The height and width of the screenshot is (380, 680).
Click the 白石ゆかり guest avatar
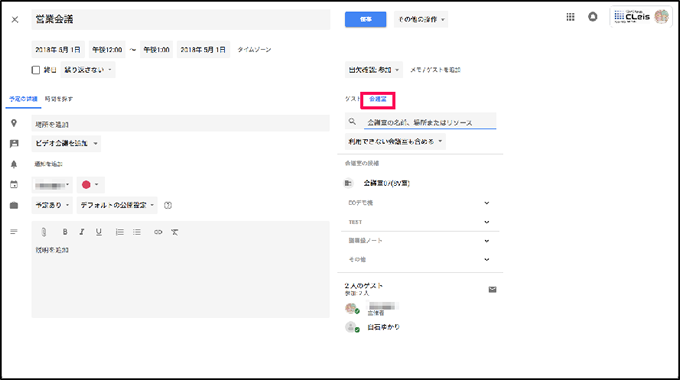pyautogui.click(x=352, y=327)
